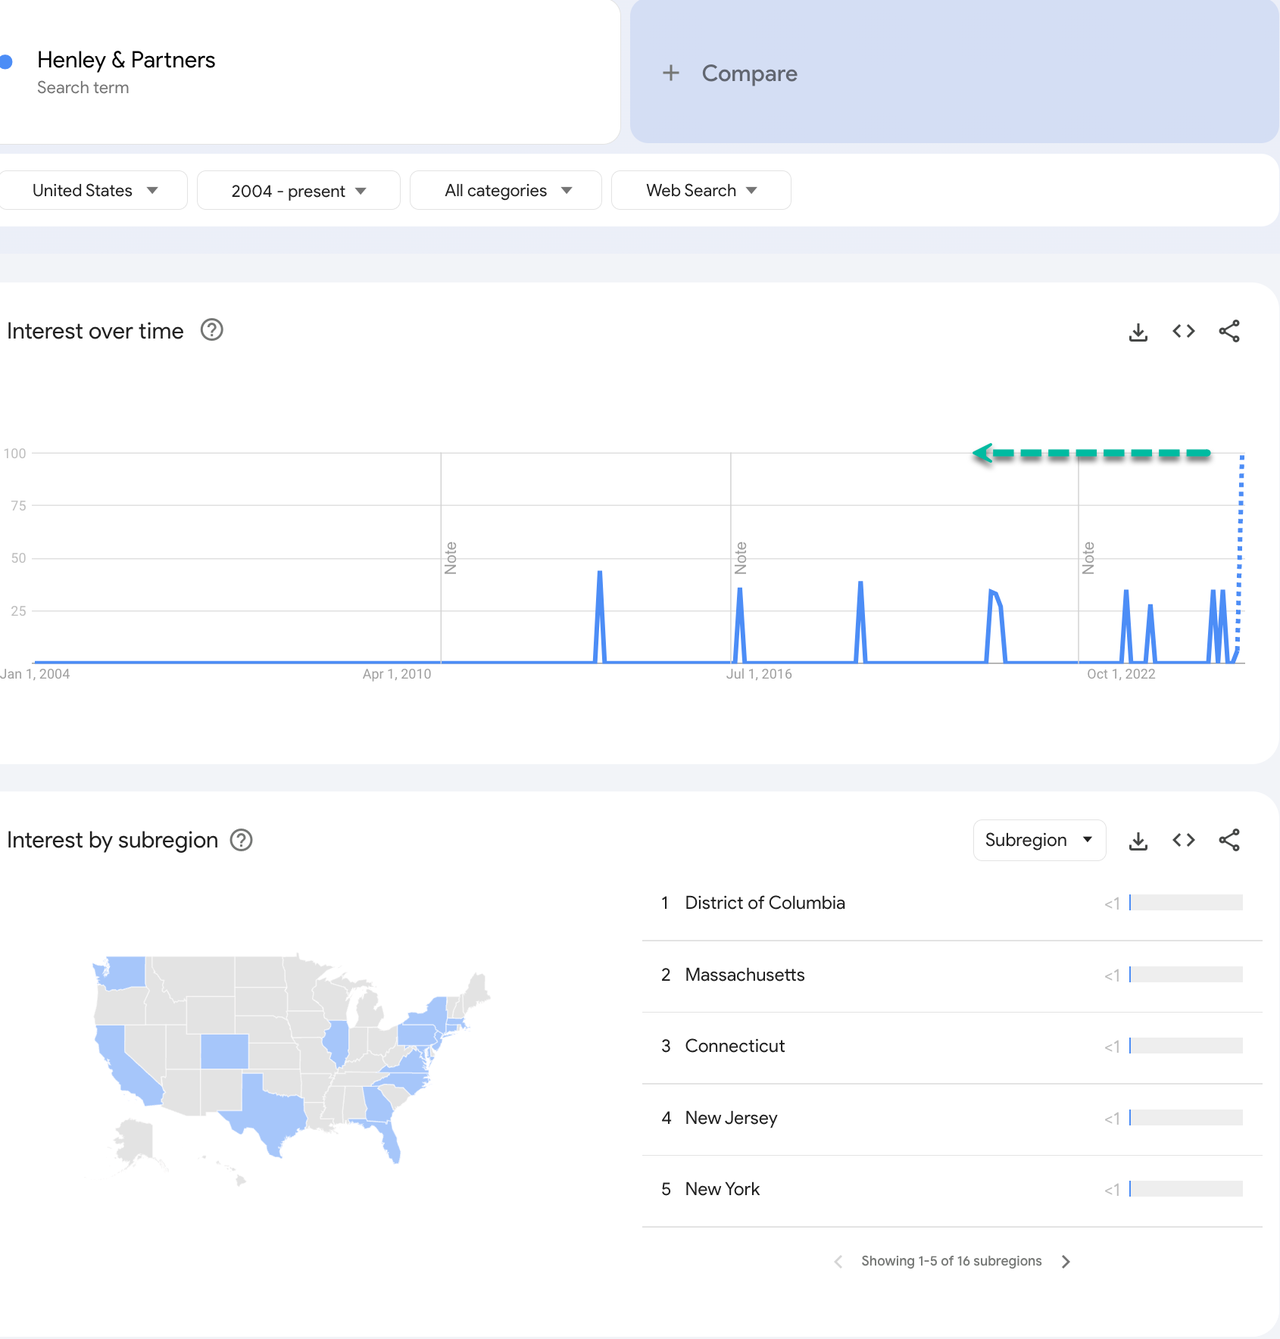Share the Interest over time chart
This screenshot has height=1339, width=1280.
1229,332
